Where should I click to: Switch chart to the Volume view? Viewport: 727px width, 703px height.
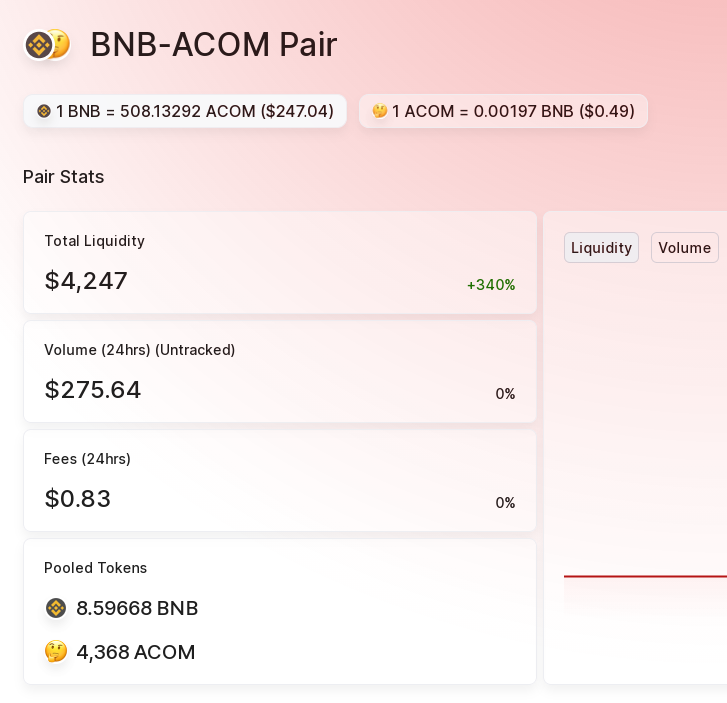(x=685, y=248)
